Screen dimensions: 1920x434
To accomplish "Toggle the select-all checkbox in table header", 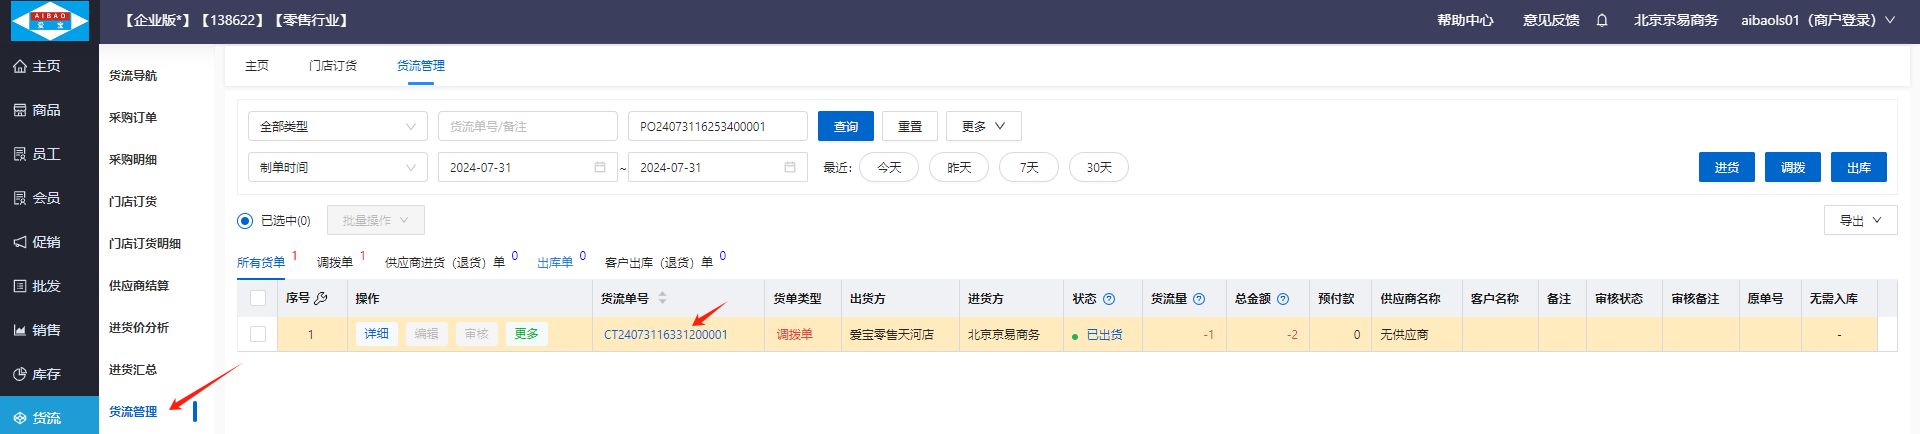I will pos(258,298).
